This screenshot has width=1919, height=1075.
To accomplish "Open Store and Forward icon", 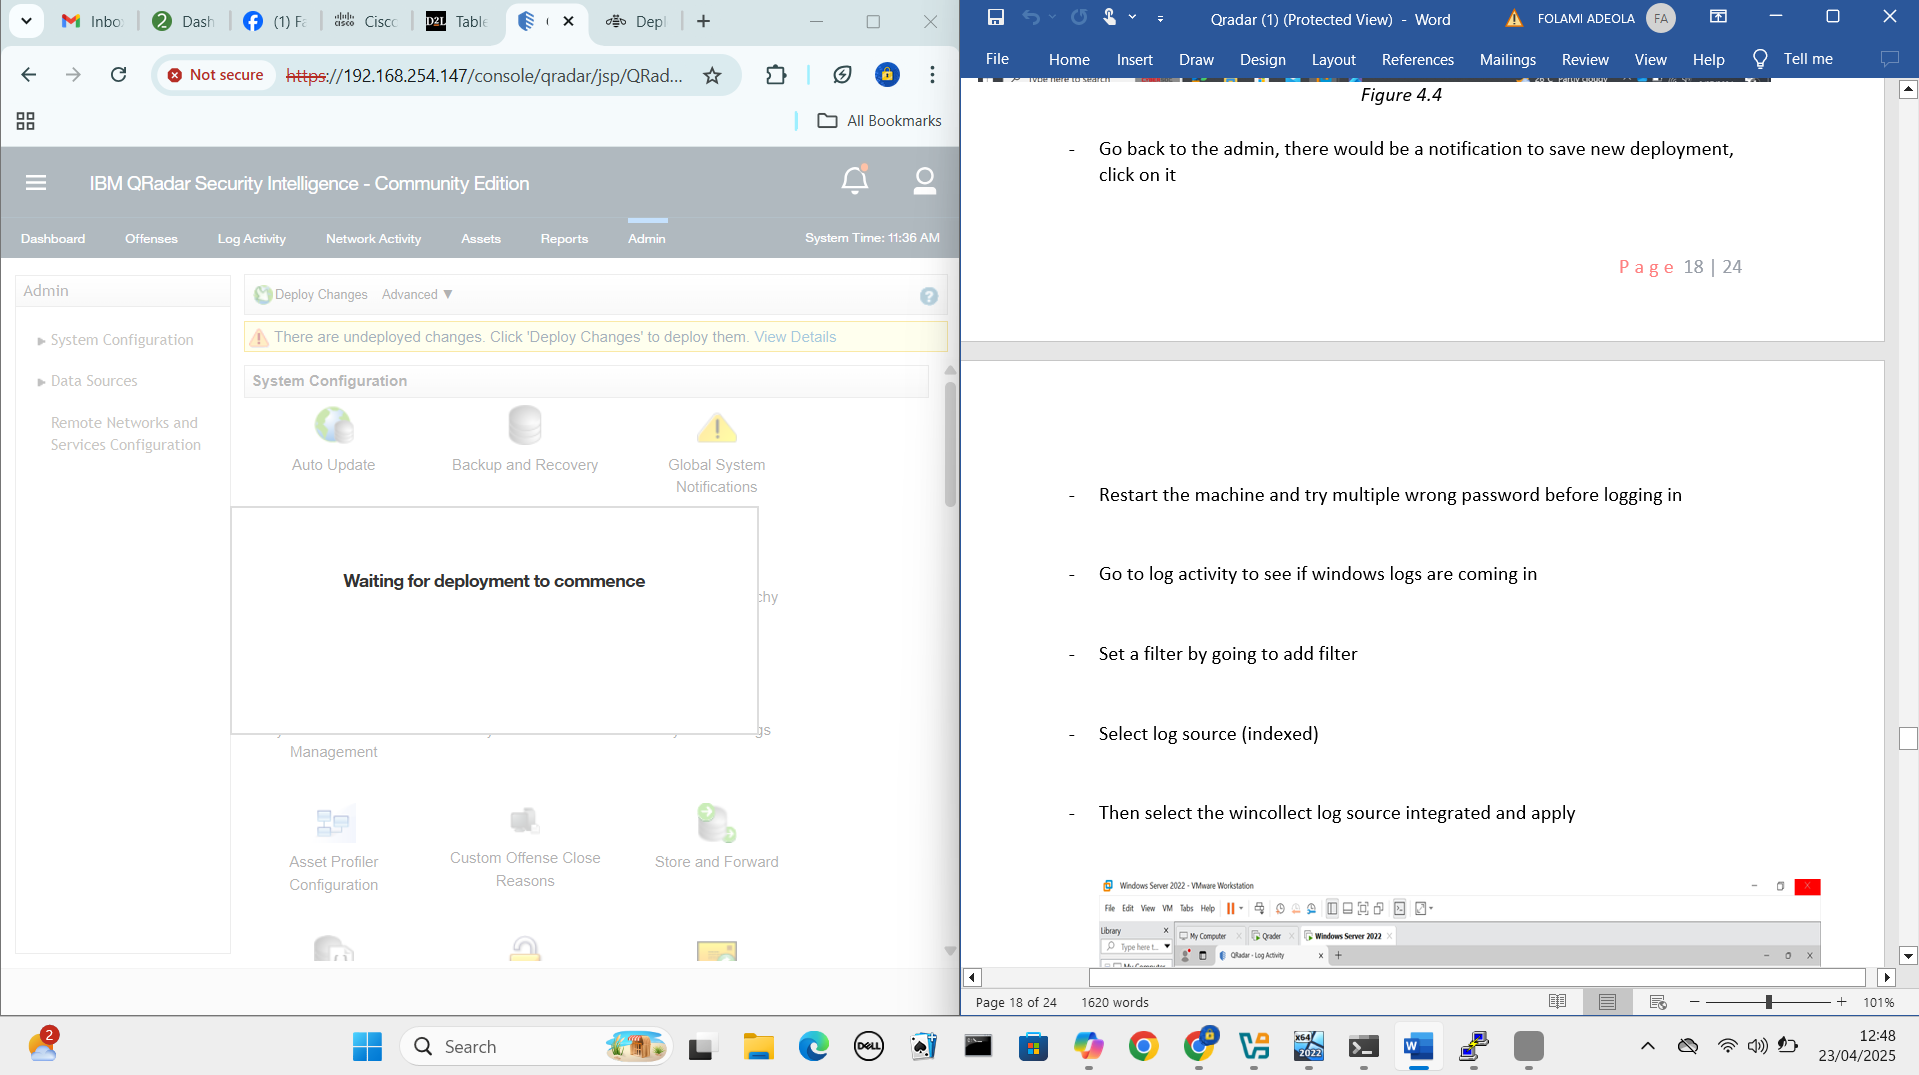I will click(x=717, y=823).
